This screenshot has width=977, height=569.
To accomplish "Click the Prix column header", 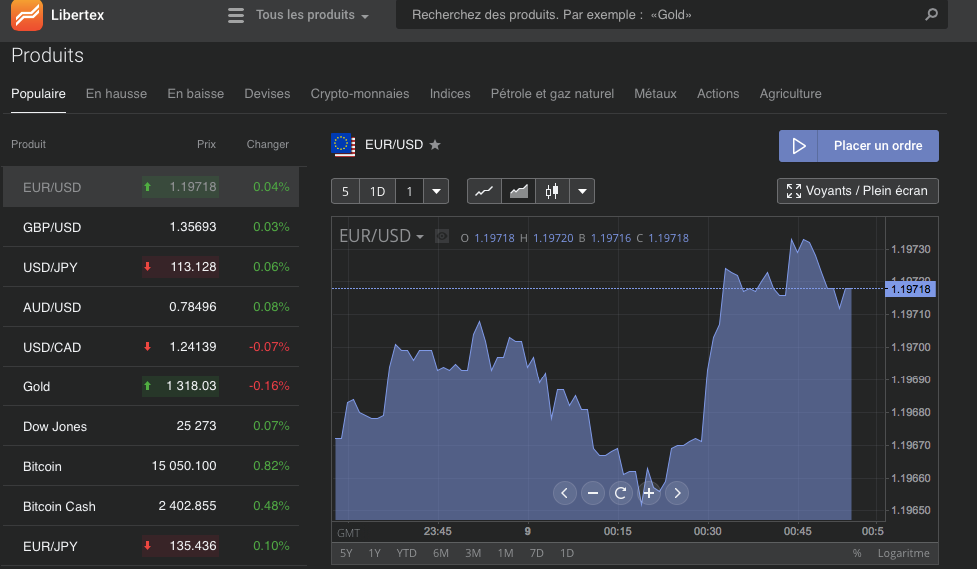I will [x=206, y=144].
